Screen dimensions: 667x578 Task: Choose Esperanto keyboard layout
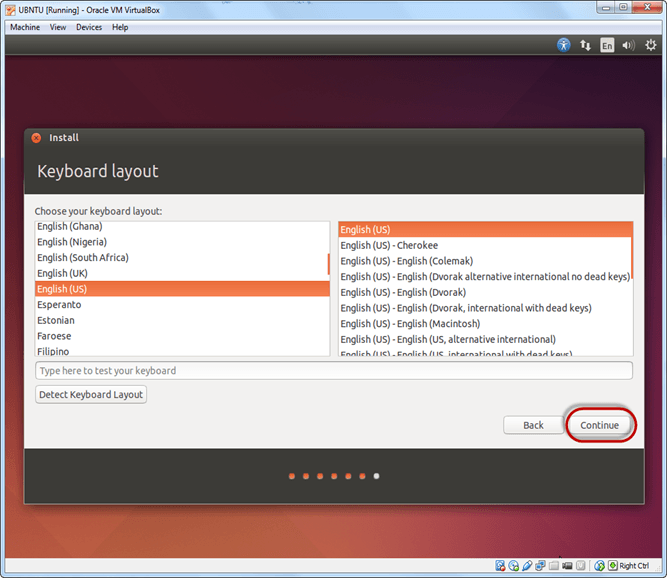[59, 304]
